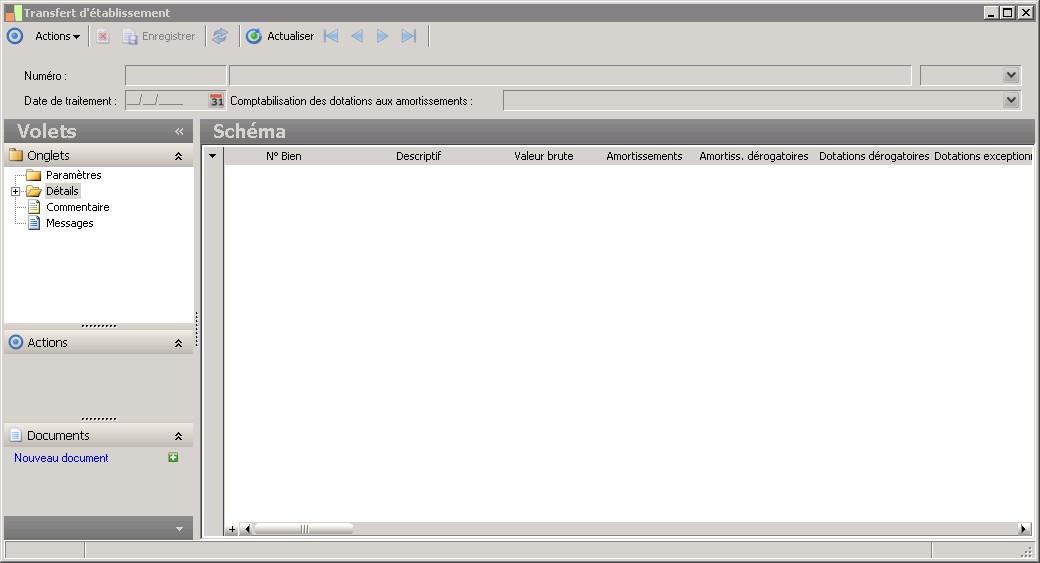Click the first Numéro input field
Viewport: 1040px width, 563px height.
176,76
